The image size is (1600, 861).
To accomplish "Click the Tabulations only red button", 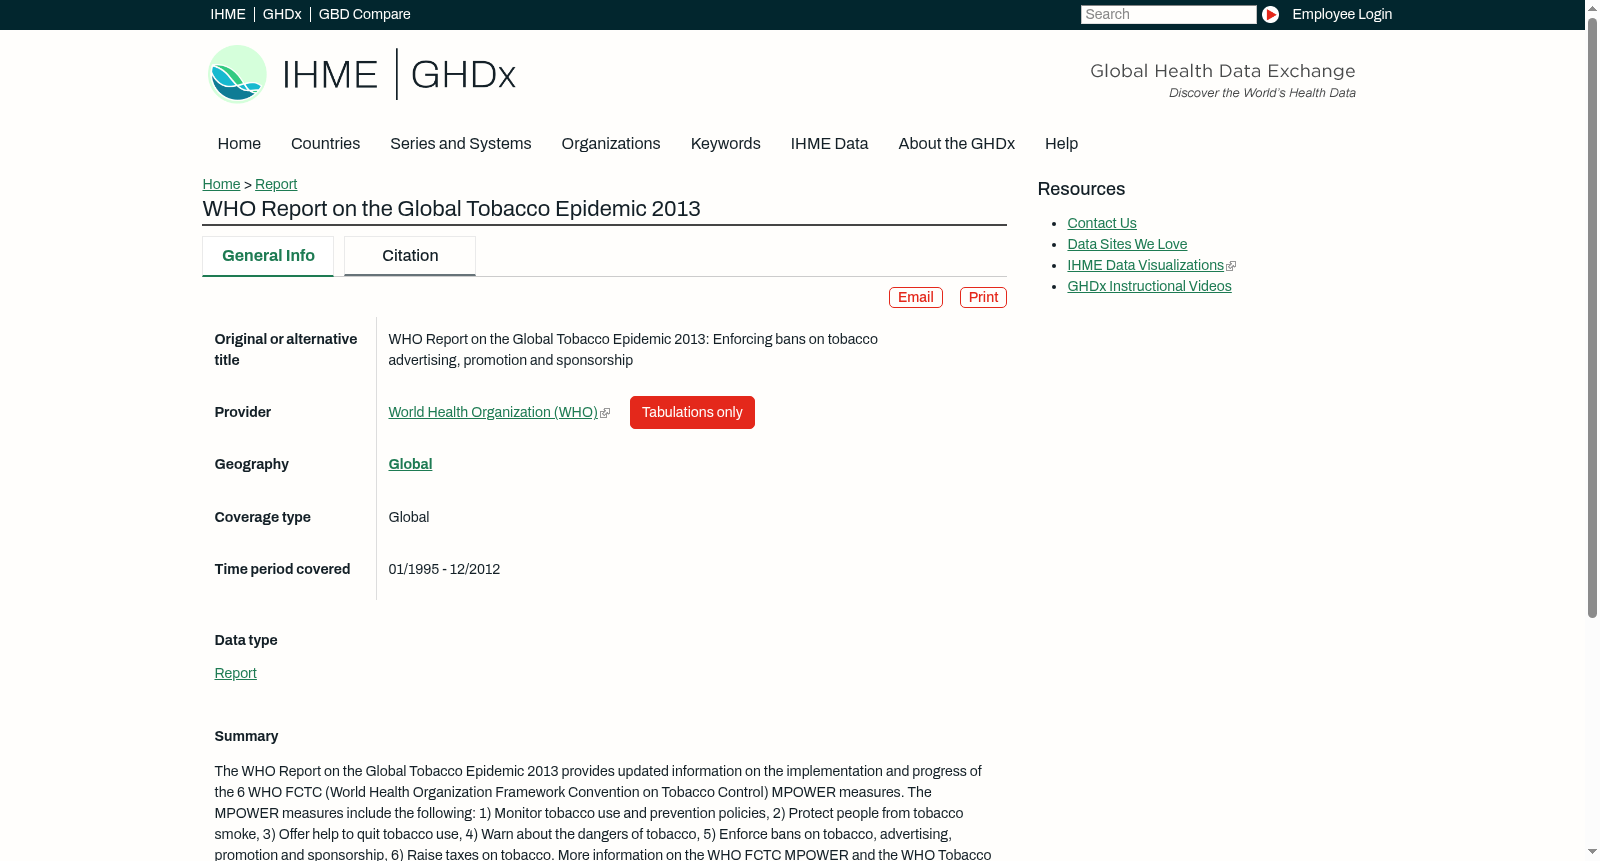I will click(x=692, y=412).
